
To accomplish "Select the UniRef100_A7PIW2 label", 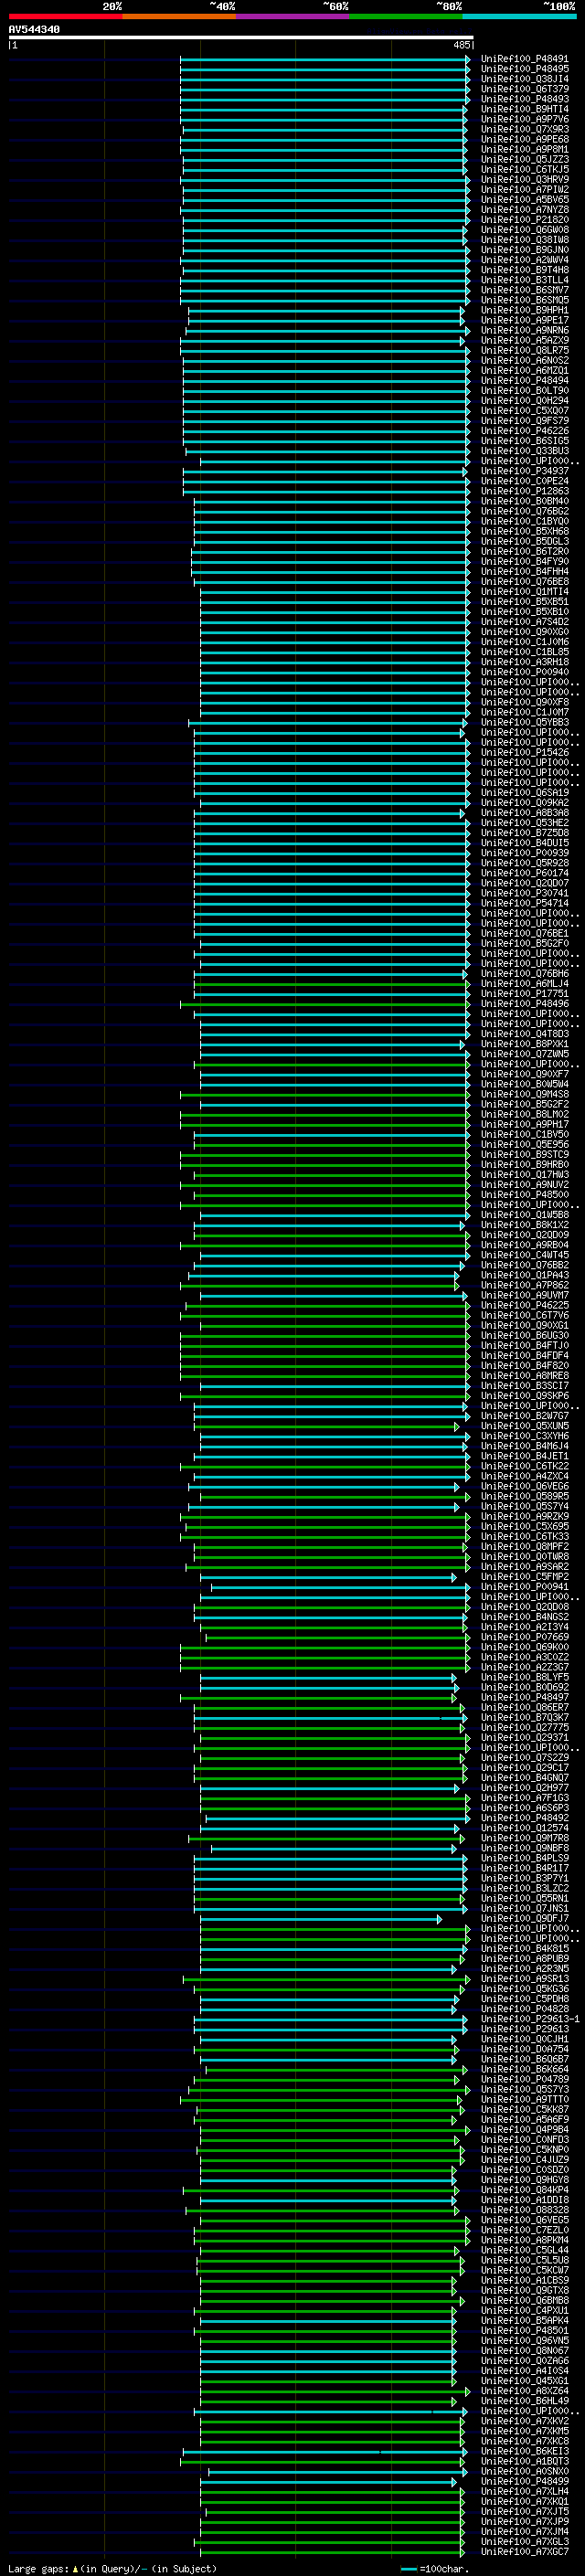I will pos(524,189).
